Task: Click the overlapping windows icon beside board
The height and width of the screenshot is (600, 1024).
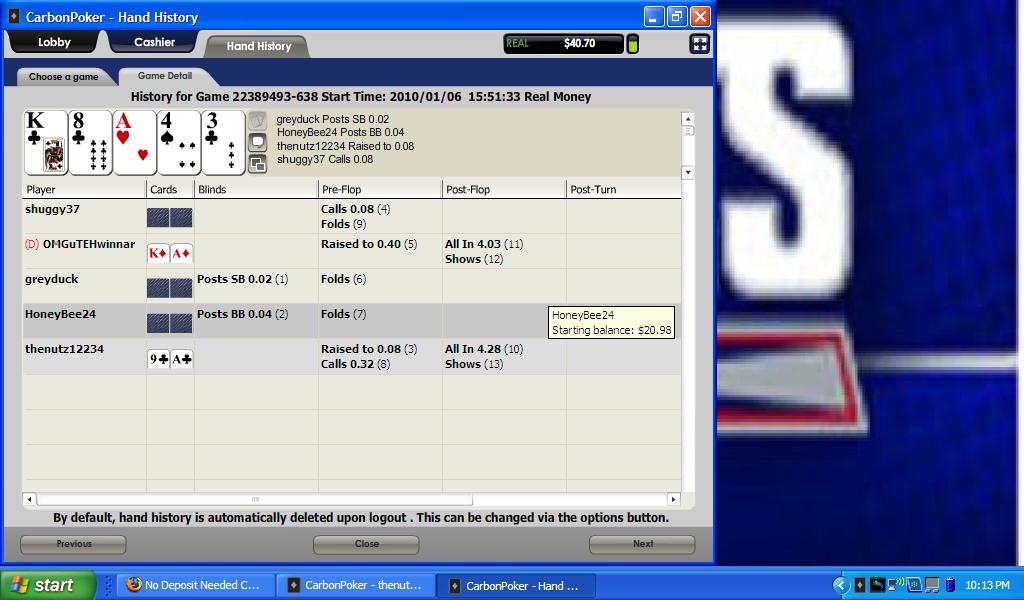Action: click(257, 164)
